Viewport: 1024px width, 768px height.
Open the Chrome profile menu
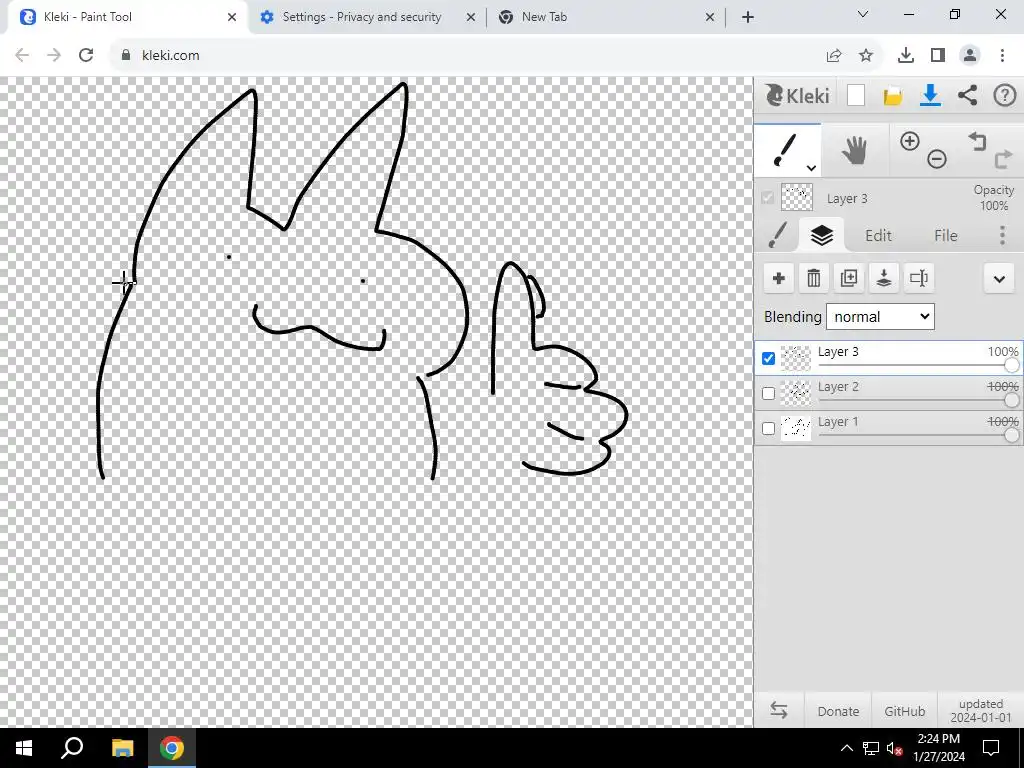[970, 56]
